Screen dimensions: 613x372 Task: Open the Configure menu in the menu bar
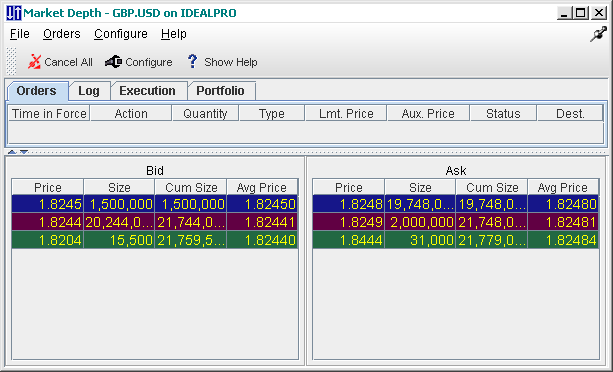121,34
